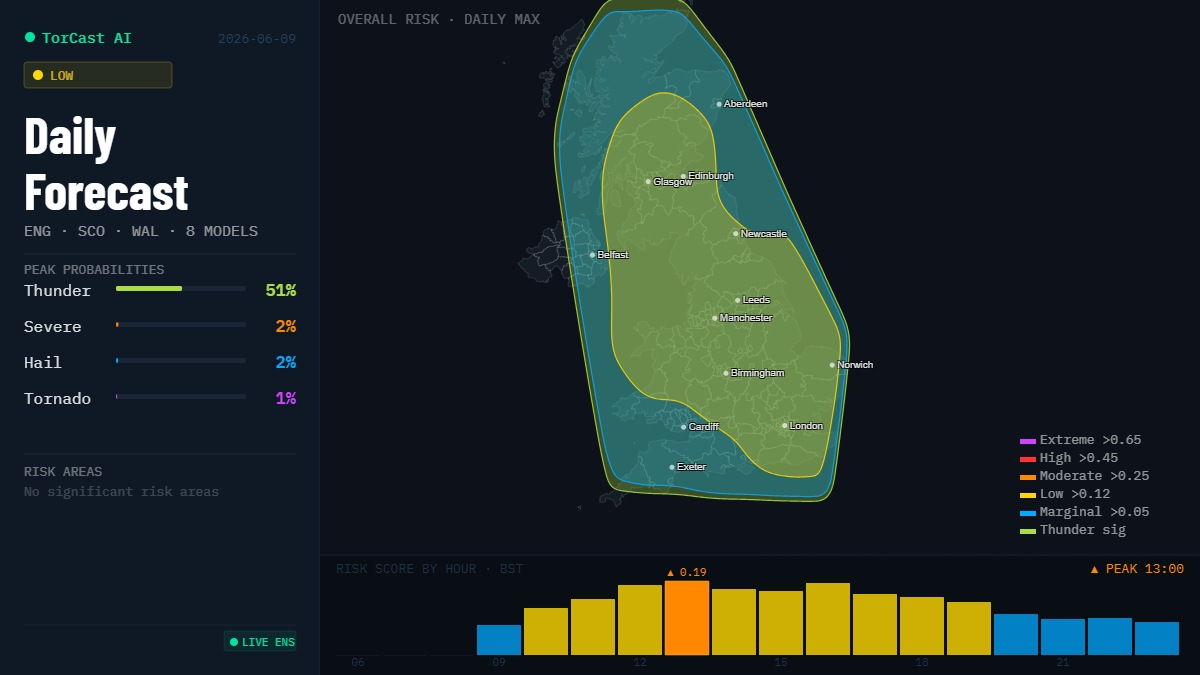Viewport: 1200px width, 675px height.
Task: Click the Thunder label
Action: [58, 291]
